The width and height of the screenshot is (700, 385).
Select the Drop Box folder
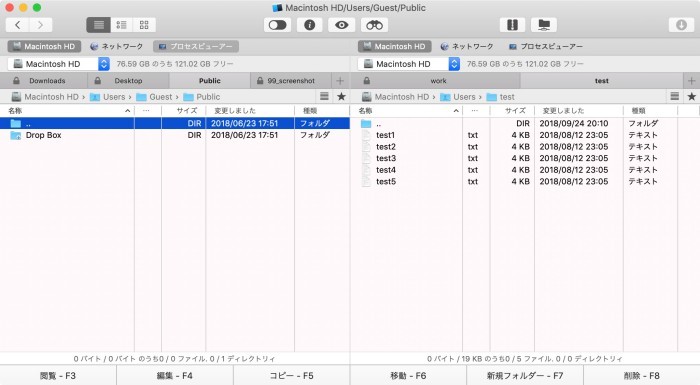click(175, 135)
